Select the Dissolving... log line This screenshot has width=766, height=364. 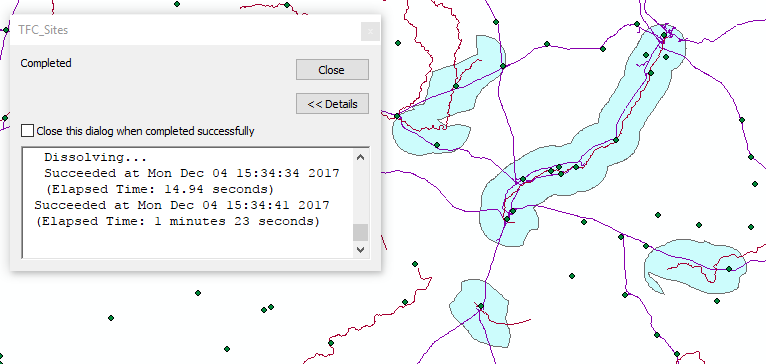point(95,158)
